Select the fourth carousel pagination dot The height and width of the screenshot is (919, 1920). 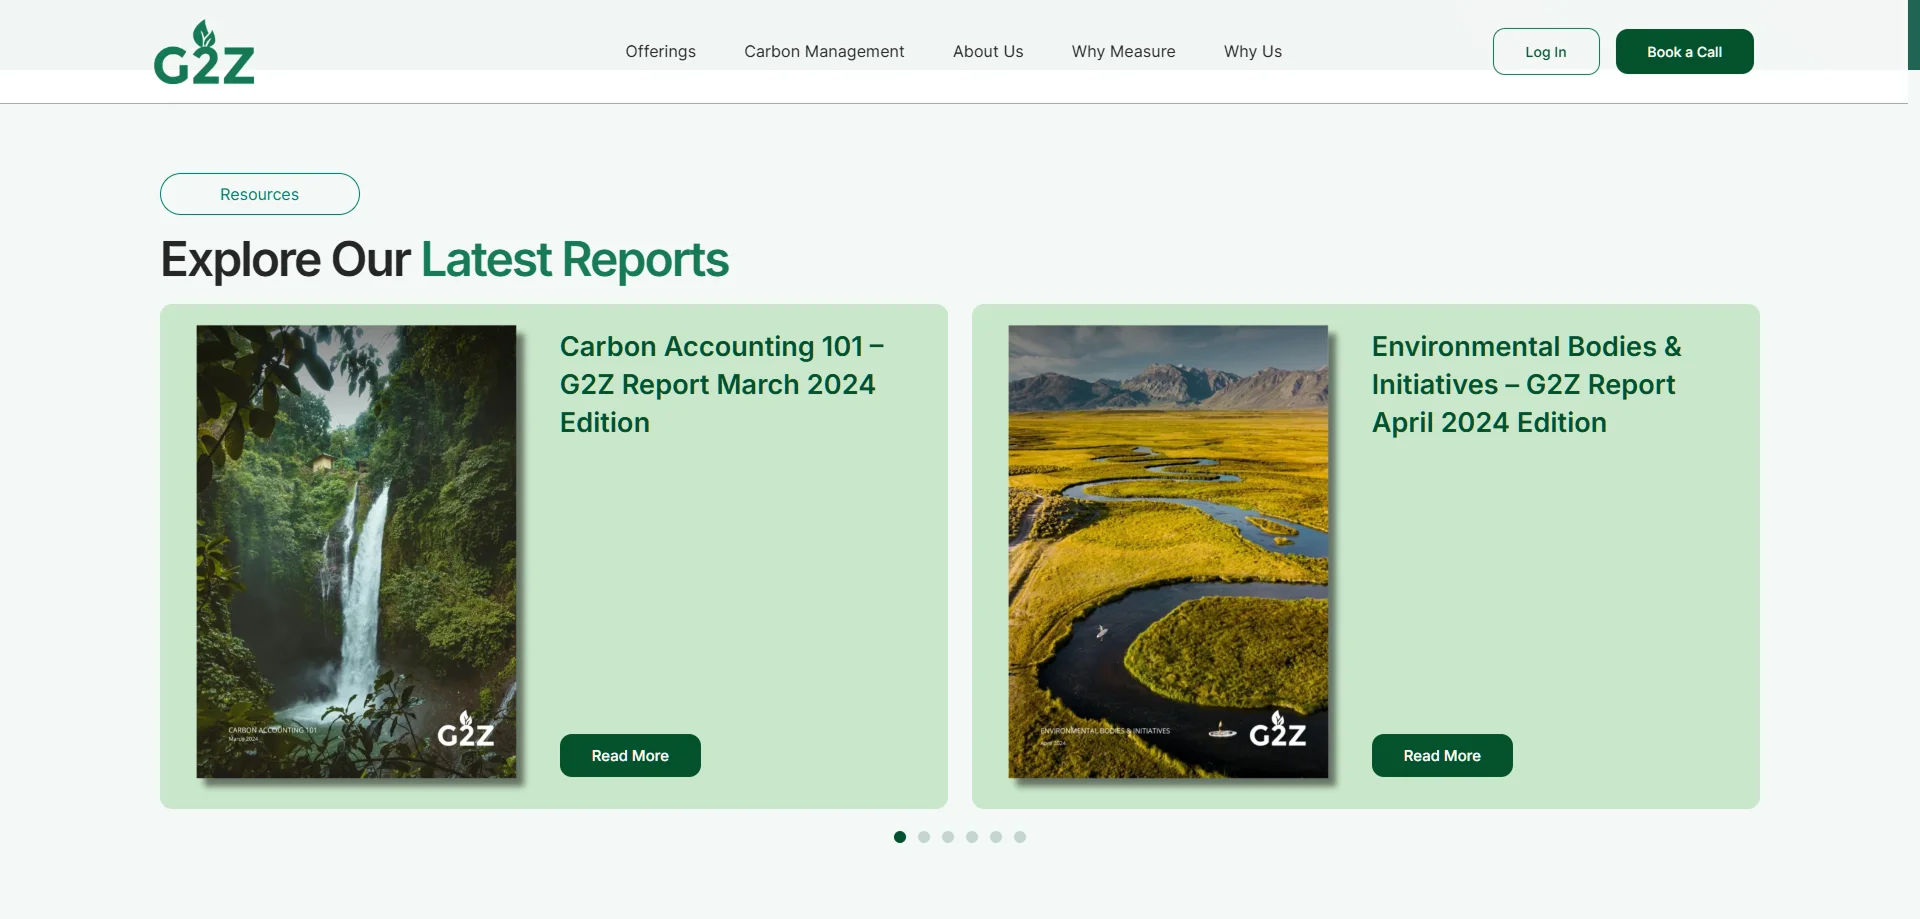pyautogui.click(x=972, y=837)
